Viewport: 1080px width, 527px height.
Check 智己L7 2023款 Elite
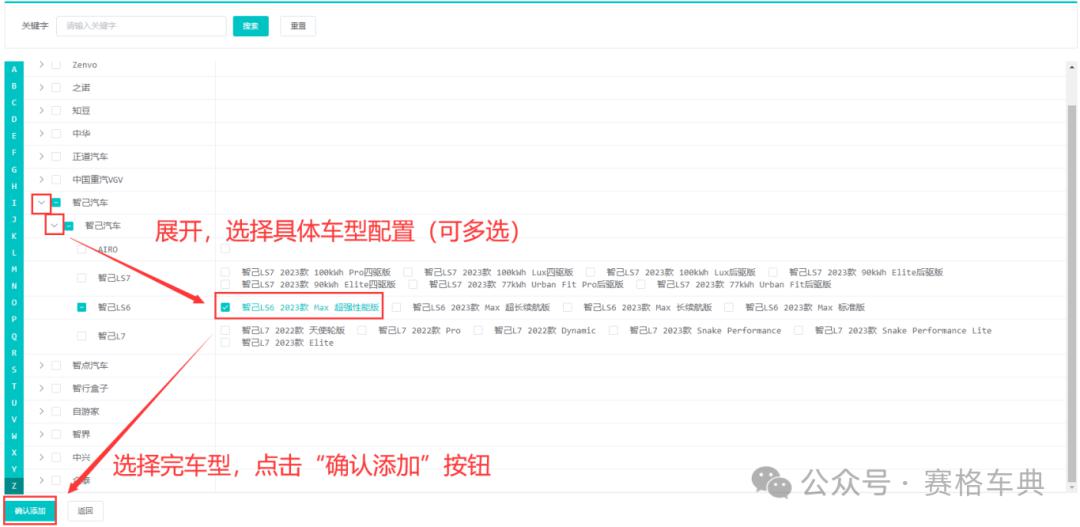click(225, 342)
